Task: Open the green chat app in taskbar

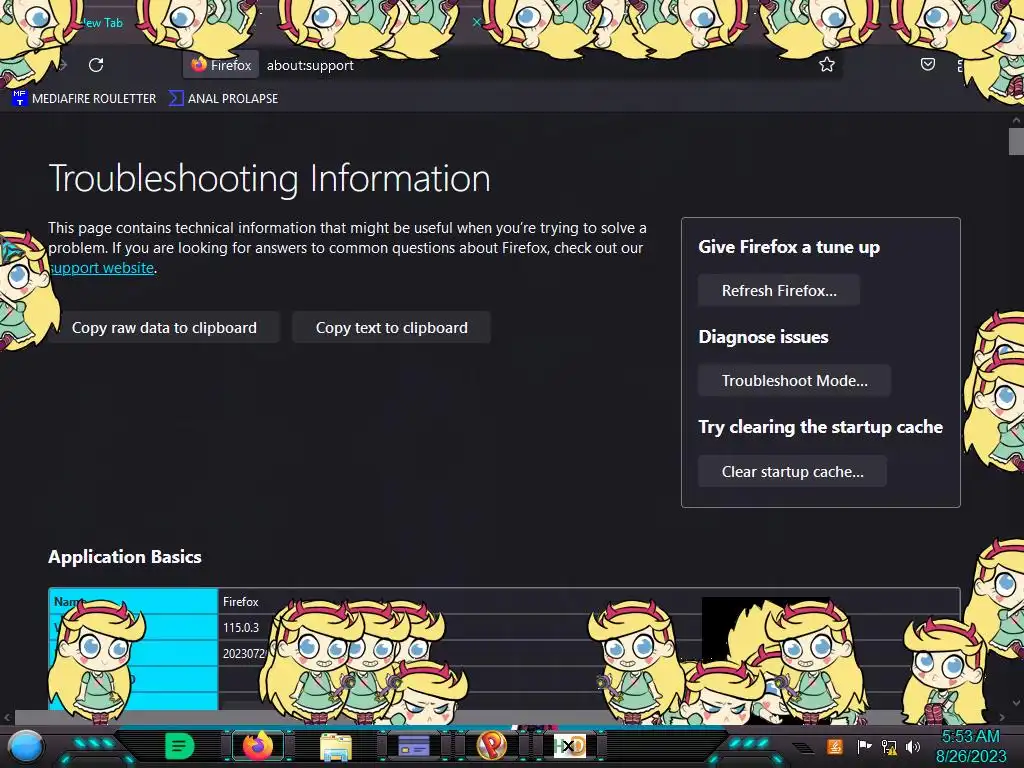Action: pos(179,746)
